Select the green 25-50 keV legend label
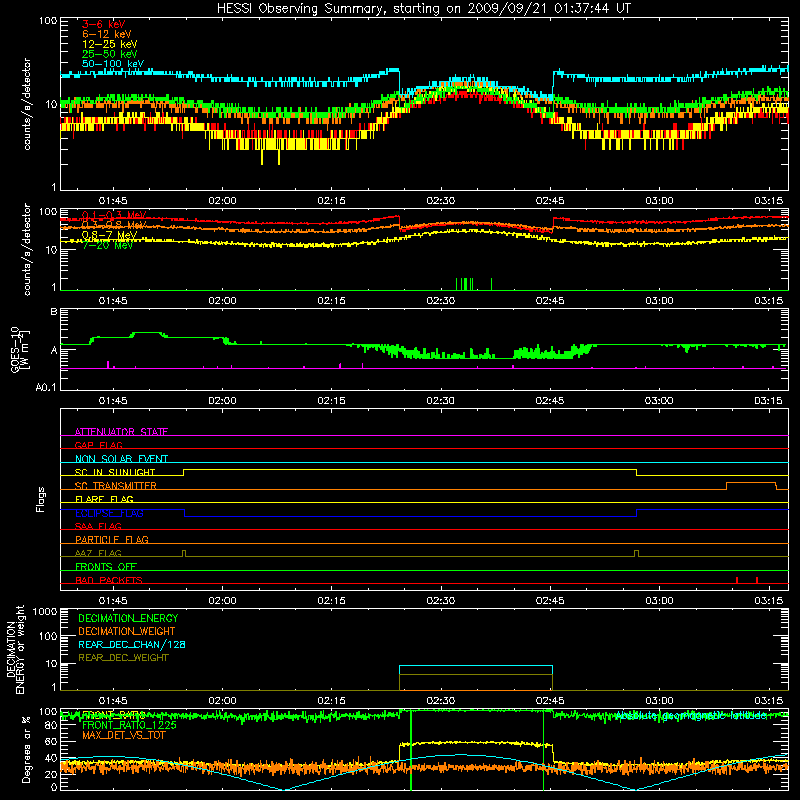Screen dimensions: 800x800 point(110,54)
